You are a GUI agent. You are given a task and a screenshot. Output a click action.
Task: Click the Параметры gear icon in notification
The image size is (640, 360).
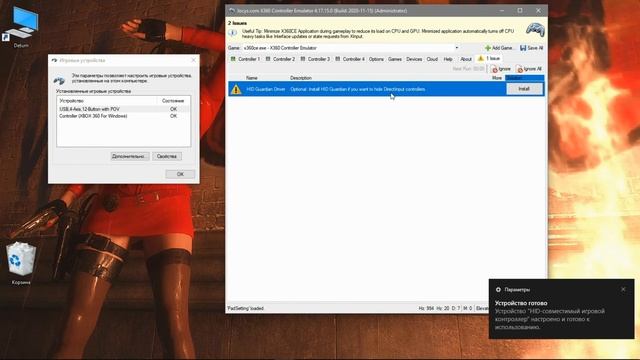(x=498, y=289)
